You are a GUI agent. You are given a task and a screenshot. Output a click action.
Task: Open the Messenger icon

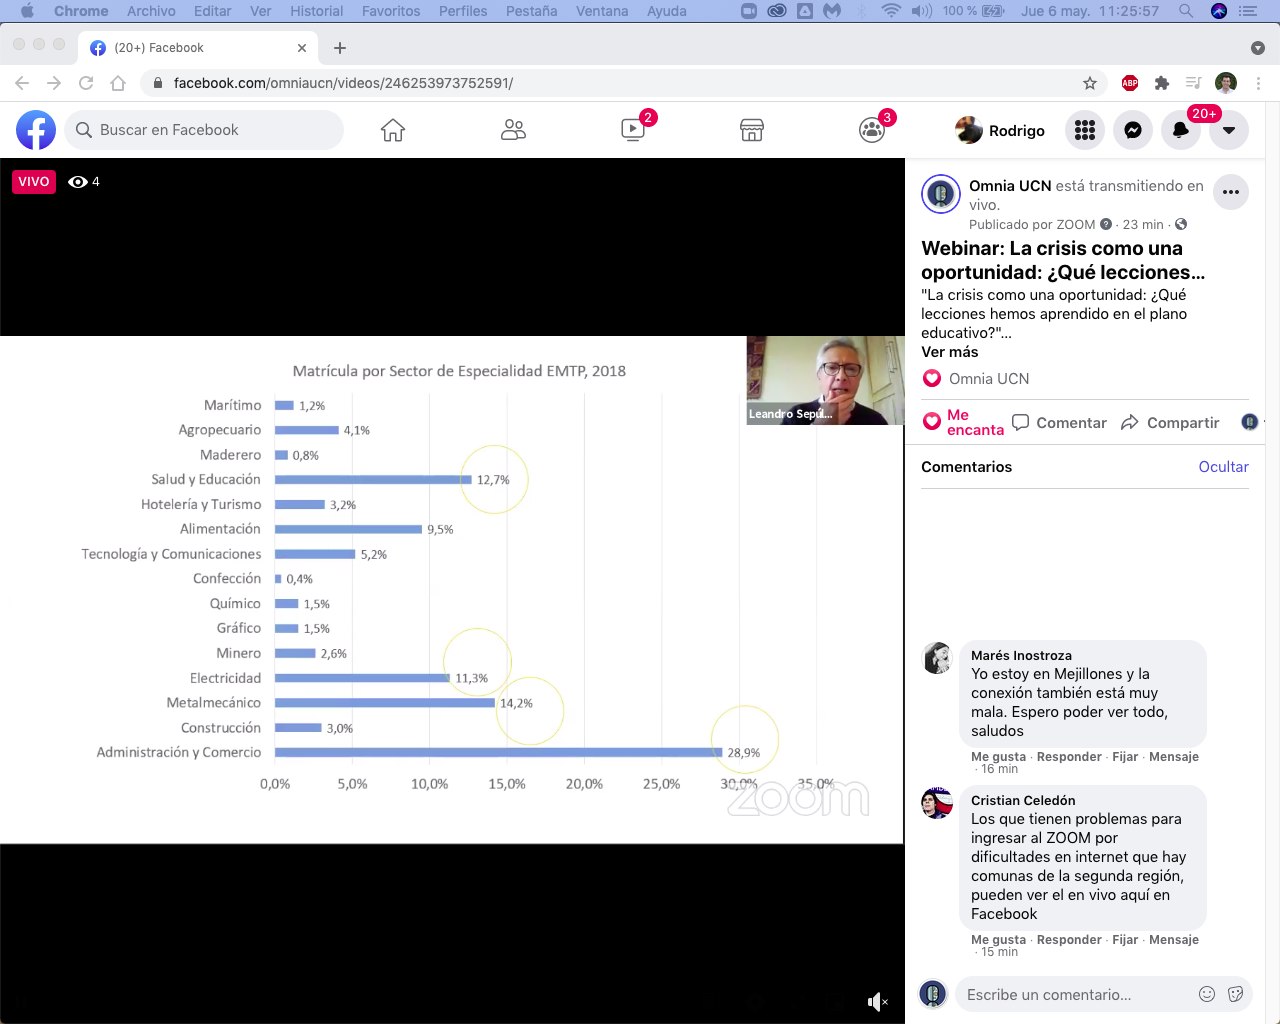[1133, 130]
